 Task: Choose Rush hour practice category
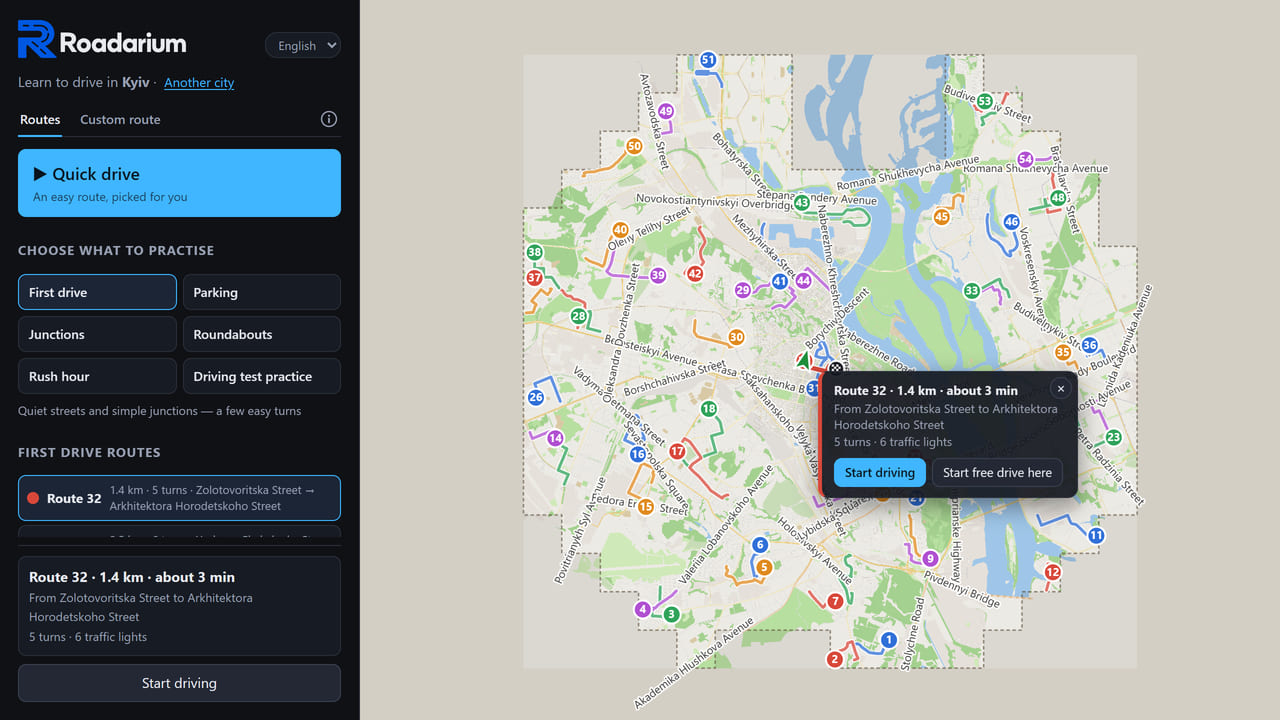(x=97, y=376)
